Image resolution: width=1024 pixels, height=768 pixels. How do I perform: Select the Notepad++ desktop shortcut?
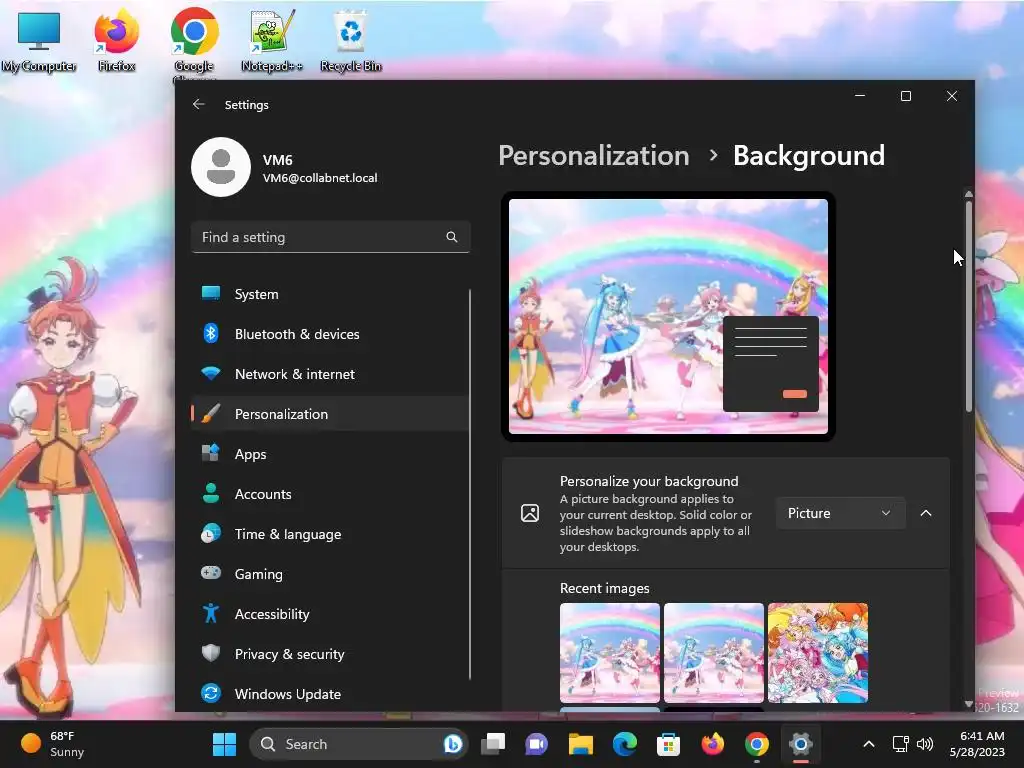click(x=272, y=42)
